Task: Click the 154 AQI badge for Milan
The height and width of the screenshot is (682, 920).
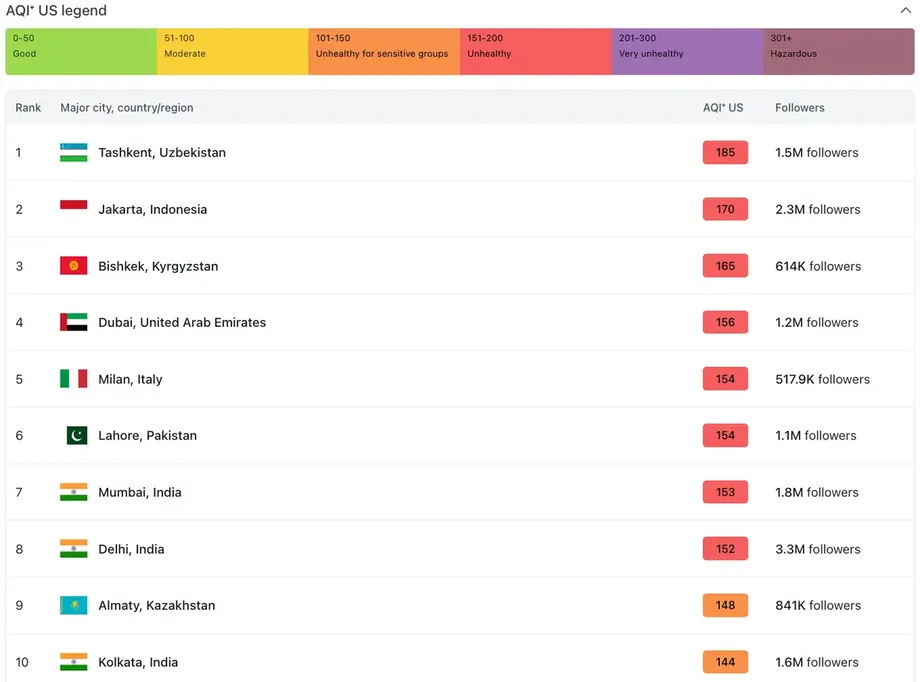Action: click(725, 379)
